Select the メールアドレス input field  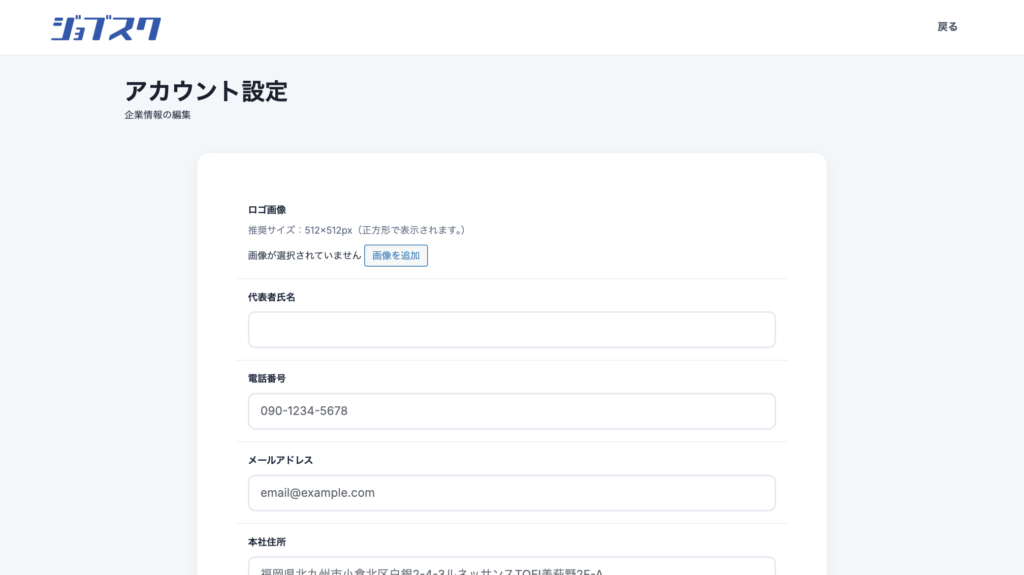pos(511,493)
